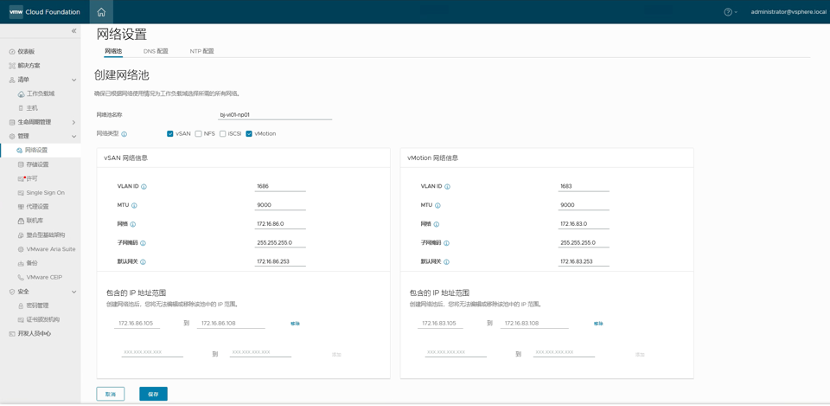Click blue link beside vMotion range 172.16.83.108
This screenshot has height=406, width=830.
[x=598, y=323]
